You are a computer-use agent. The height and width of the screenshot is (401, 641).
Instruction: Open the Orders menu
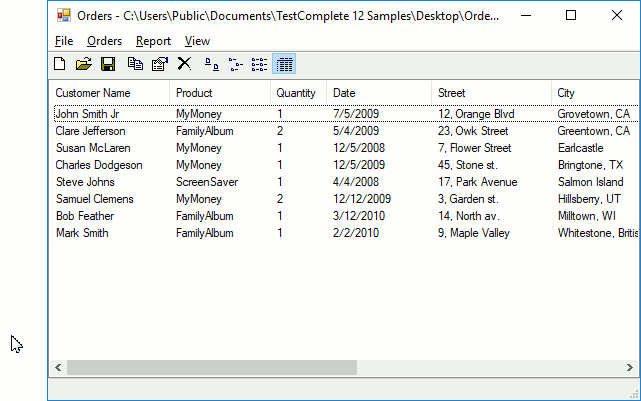tap(104, 41)
